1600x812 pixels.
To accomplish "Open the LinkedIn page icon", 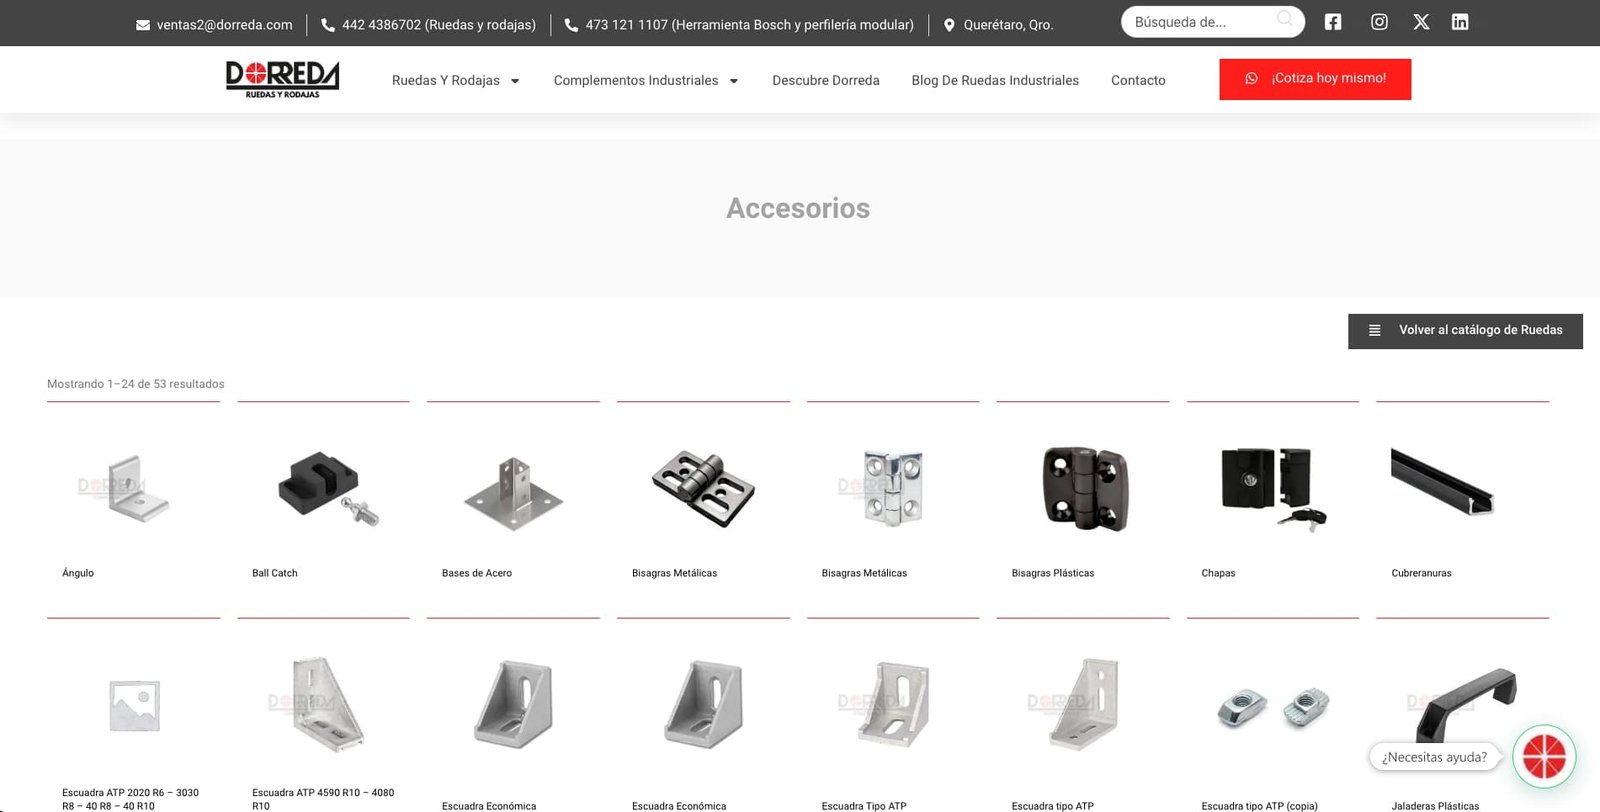I will coord(1460,22).
